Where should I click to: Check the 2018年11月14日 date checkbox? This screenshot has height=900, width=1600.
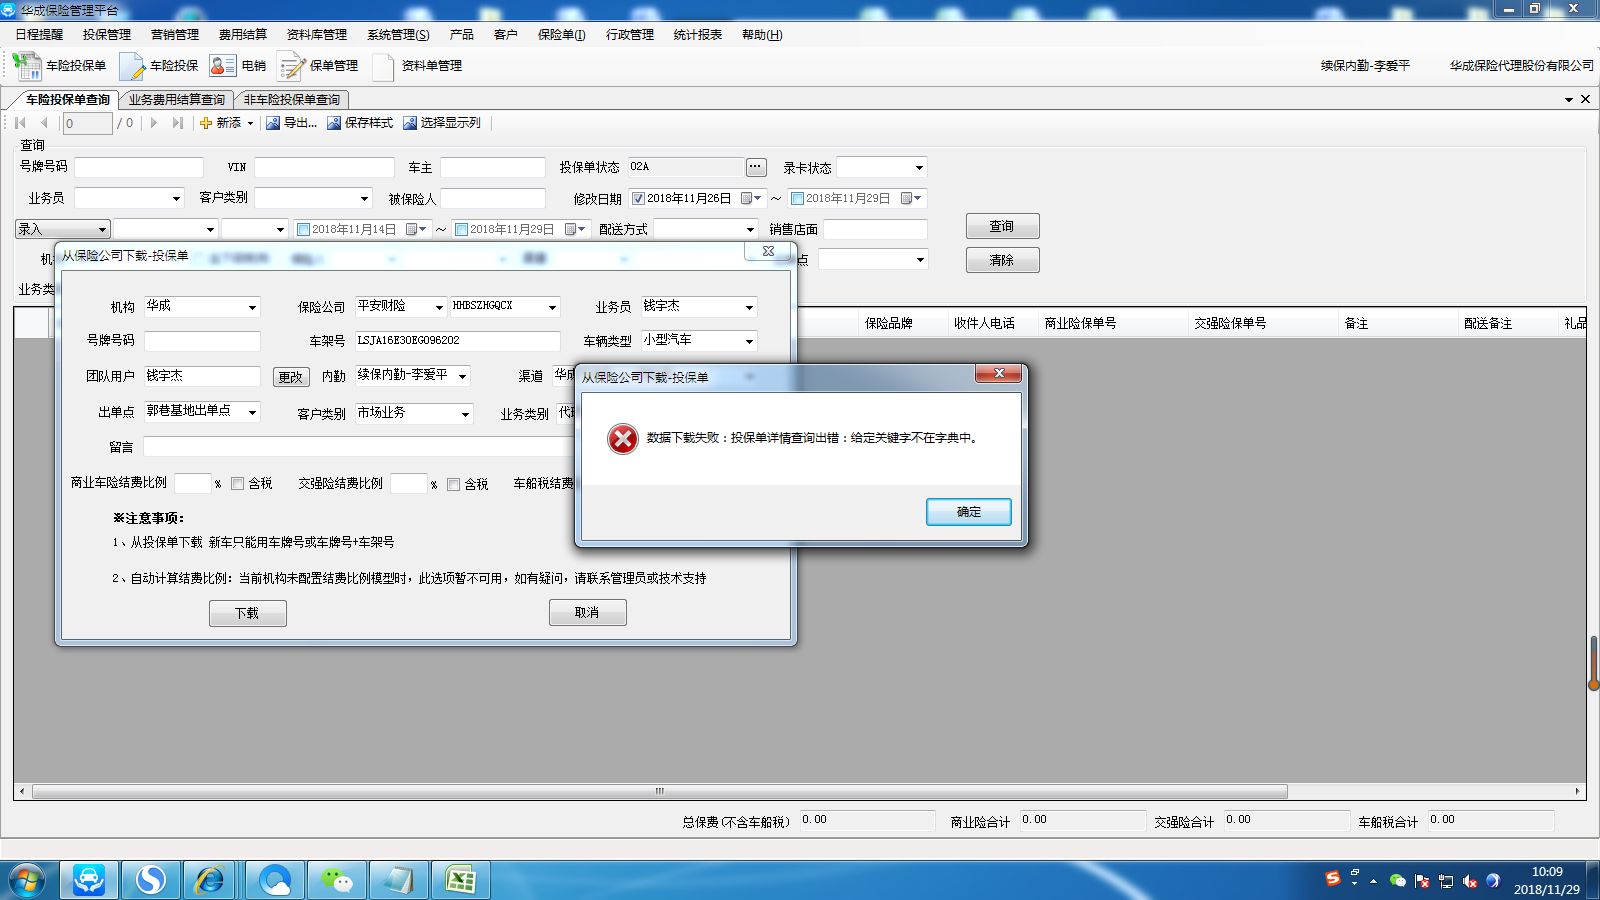[303, 229]
